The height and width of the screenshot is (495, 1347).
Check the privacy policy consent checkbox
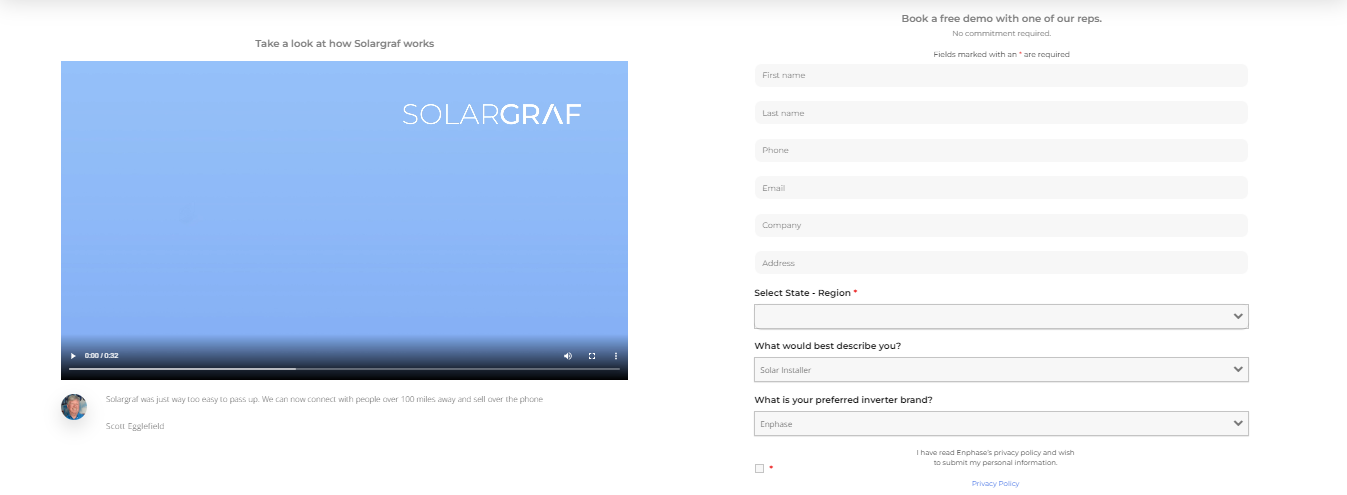pos(760,468)
